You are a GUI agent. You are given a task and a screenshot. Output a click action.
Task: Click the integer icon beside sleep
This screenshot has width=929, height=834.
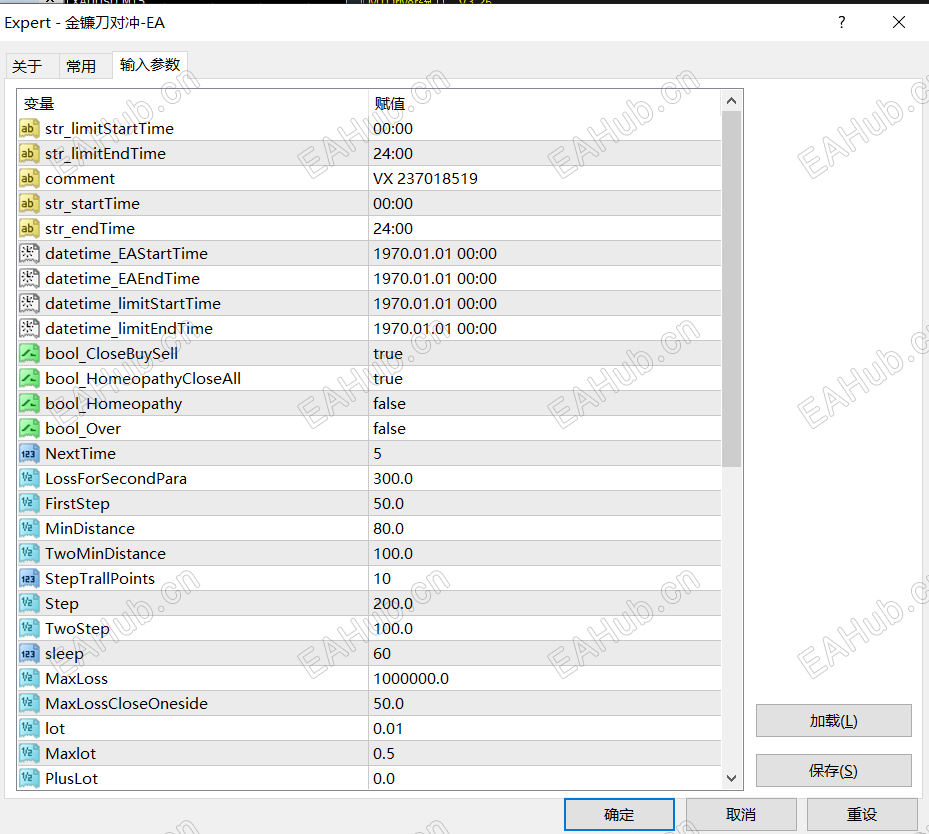tap(28, 654)
